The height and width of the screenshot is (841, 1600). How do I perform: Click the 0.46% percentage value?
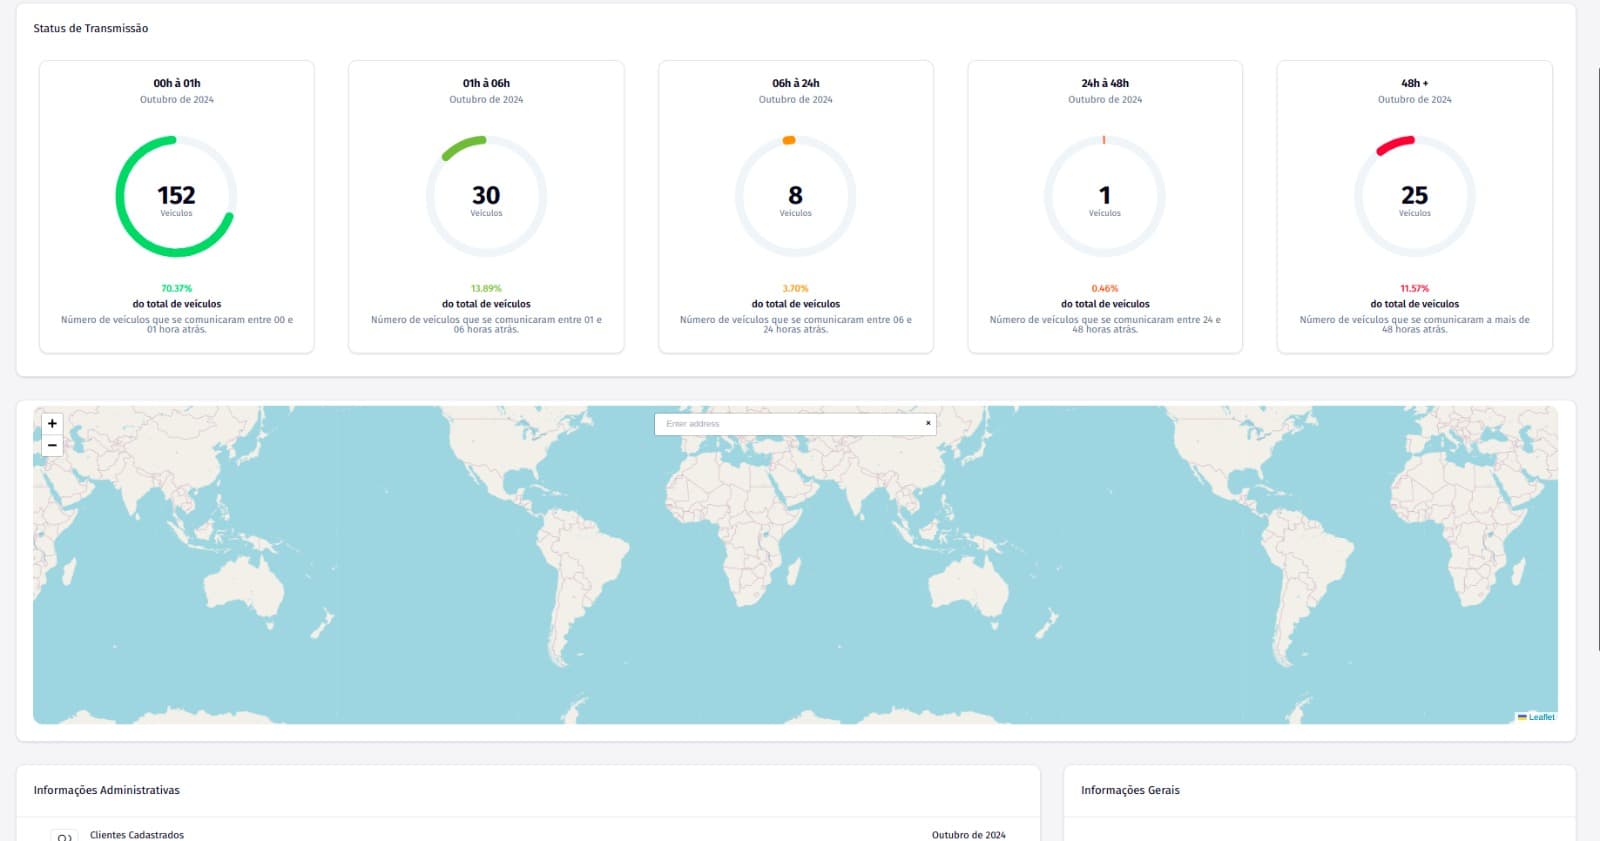[1104, 288]
